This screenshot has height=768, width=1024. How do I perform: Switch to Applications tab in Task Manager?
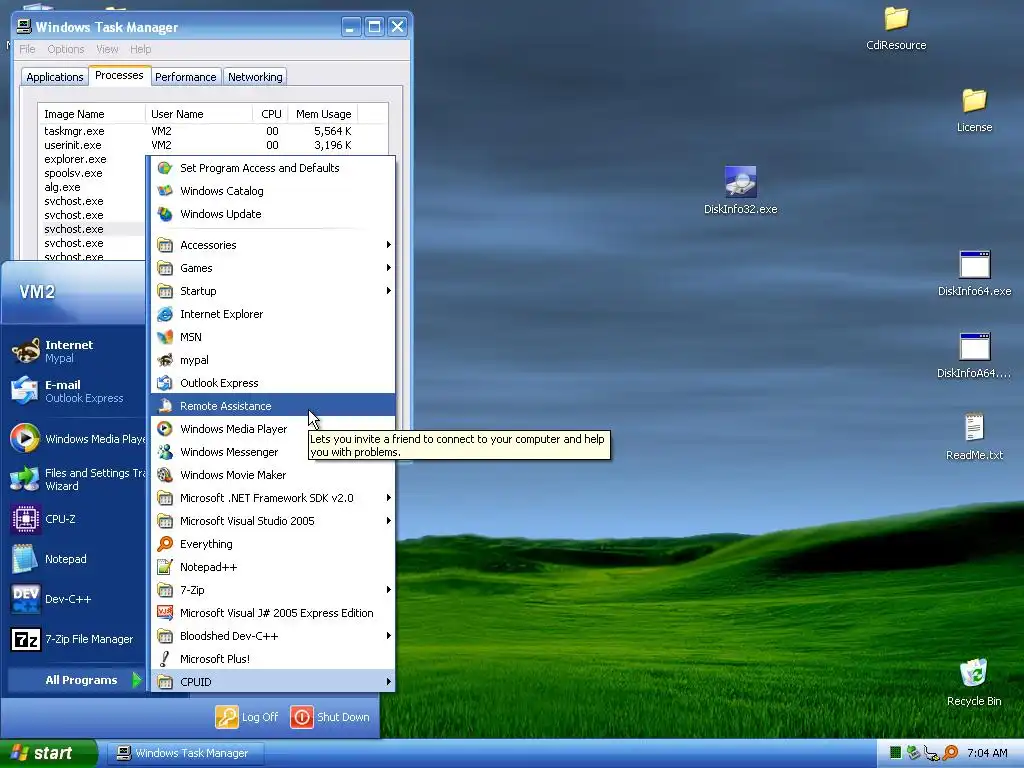pyautogui.click(x=55, y=77)
